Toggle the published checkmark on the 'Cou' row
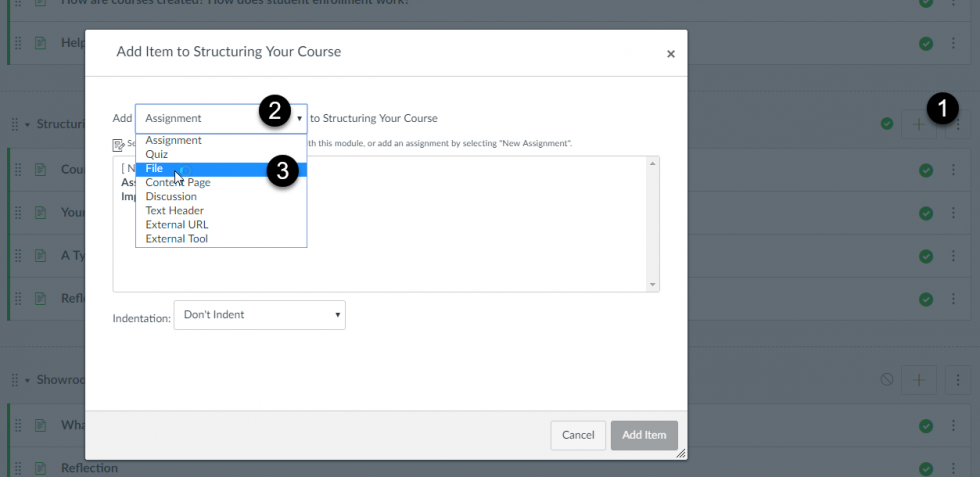 click(x=926, y=169)
